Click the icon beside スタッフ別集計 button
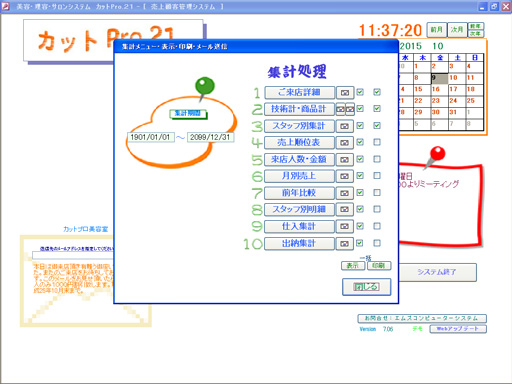Screen dimensions: 512x384 345,126
